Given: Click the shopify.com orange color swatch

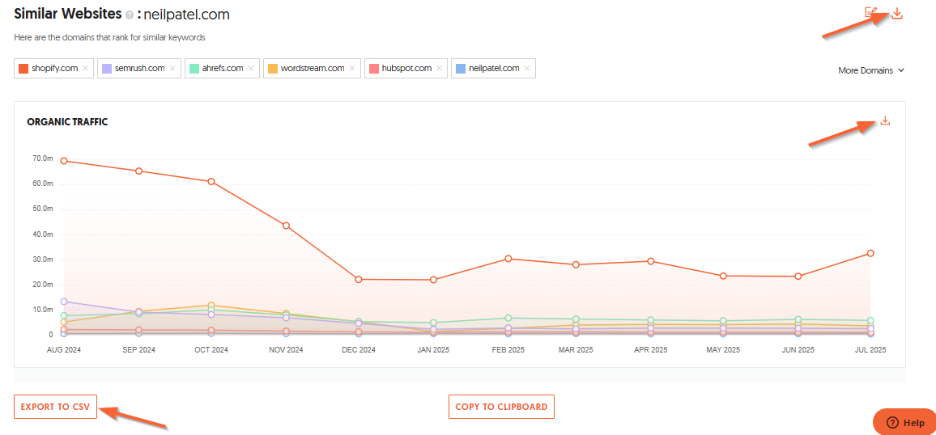Looking at the screenshot, I should coord(24,69).
